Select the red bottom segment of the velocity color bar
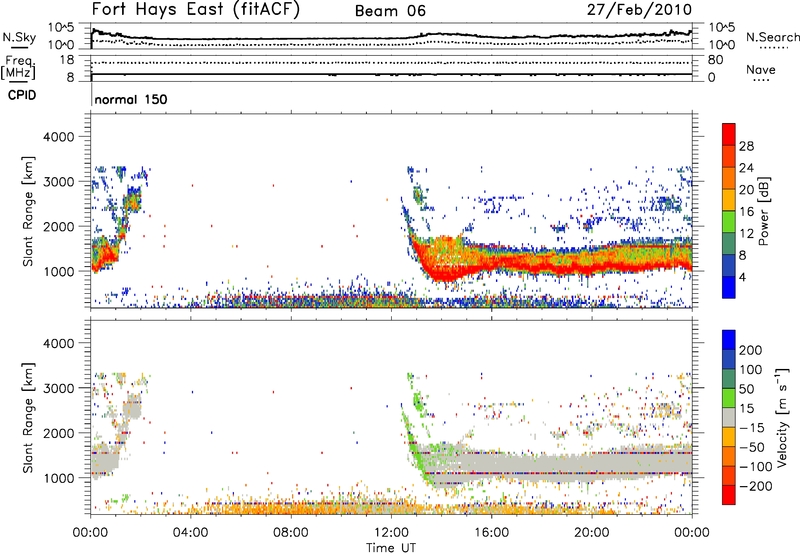The width and height of the screenshot is (800, 554). (x=729, y=495)
